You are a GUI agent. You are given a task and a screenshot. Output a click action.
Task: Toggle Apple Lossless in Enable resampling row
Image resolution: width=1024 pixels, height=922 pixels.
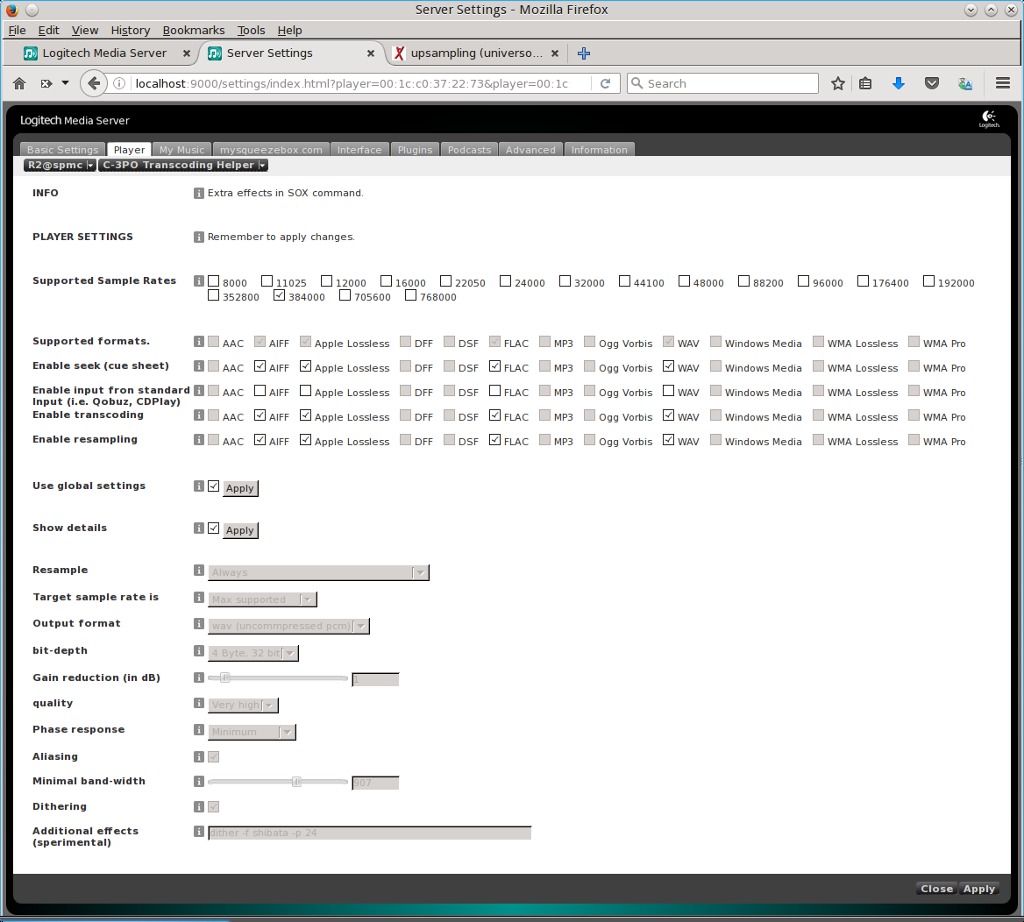[306, 440]
